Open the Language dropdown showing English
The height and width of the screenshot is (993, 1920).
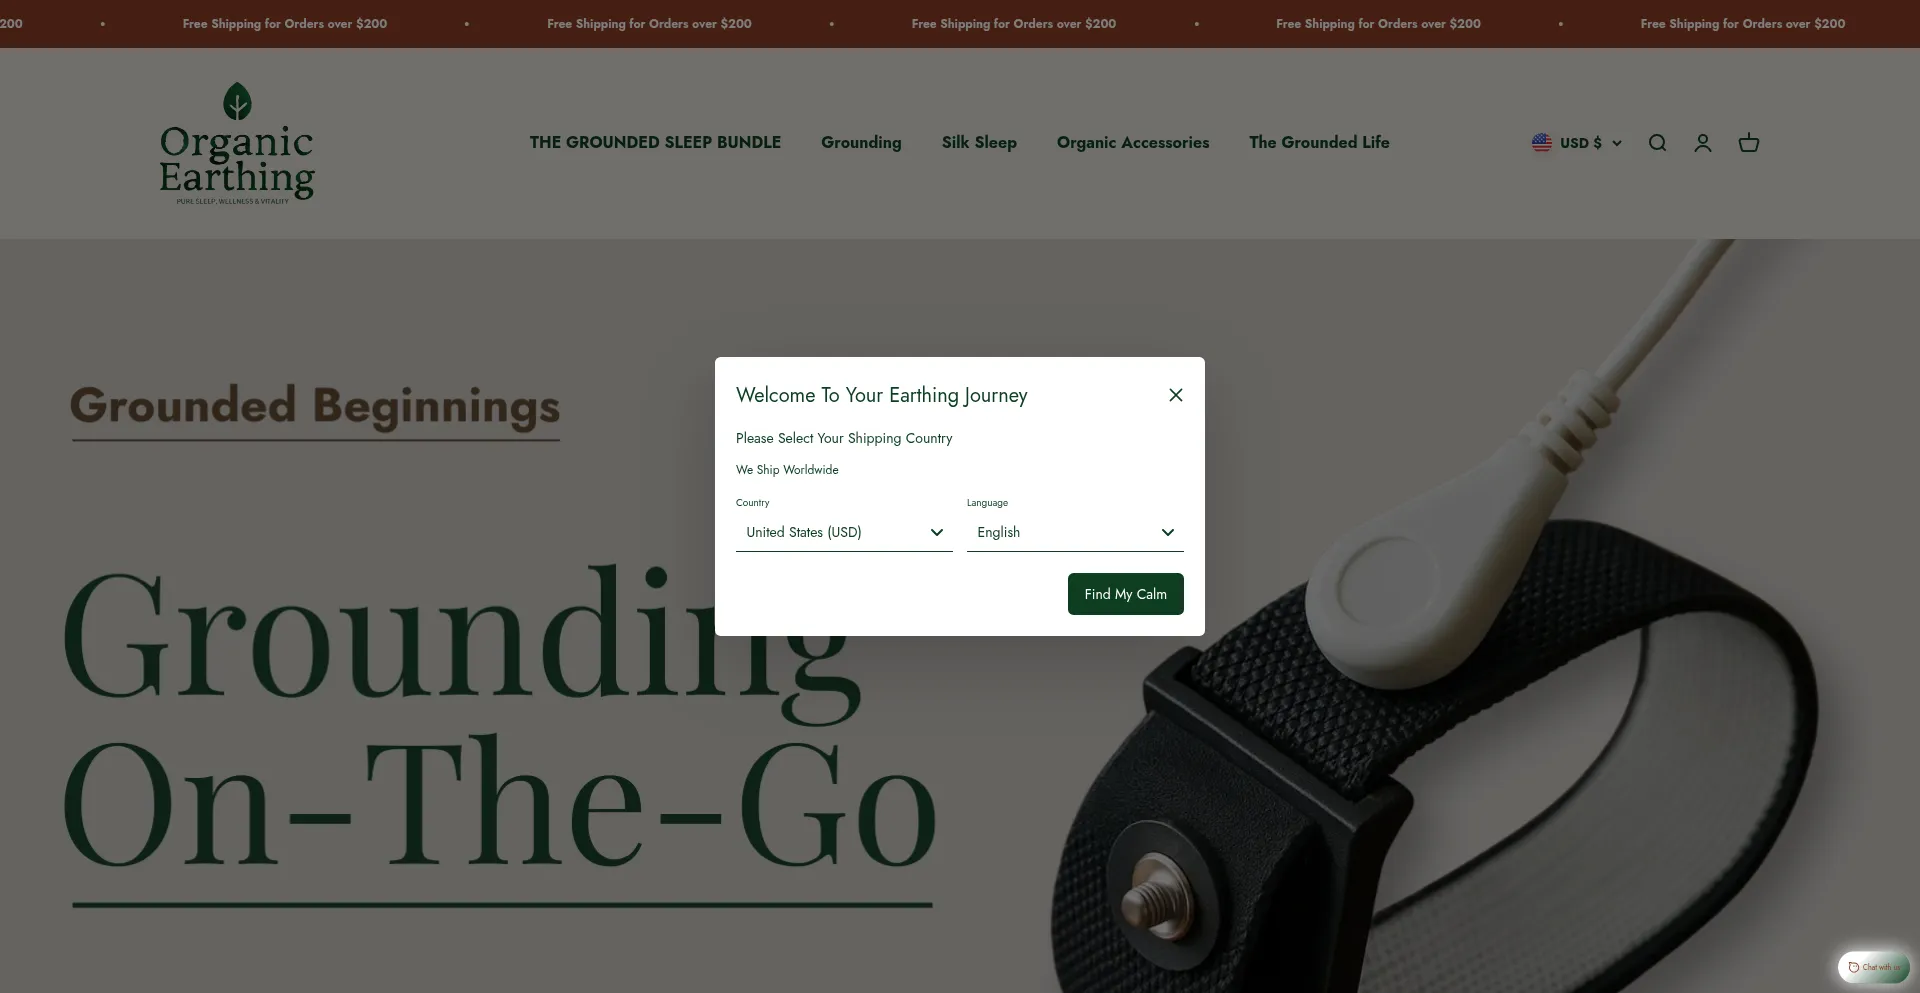point(1075,532)
